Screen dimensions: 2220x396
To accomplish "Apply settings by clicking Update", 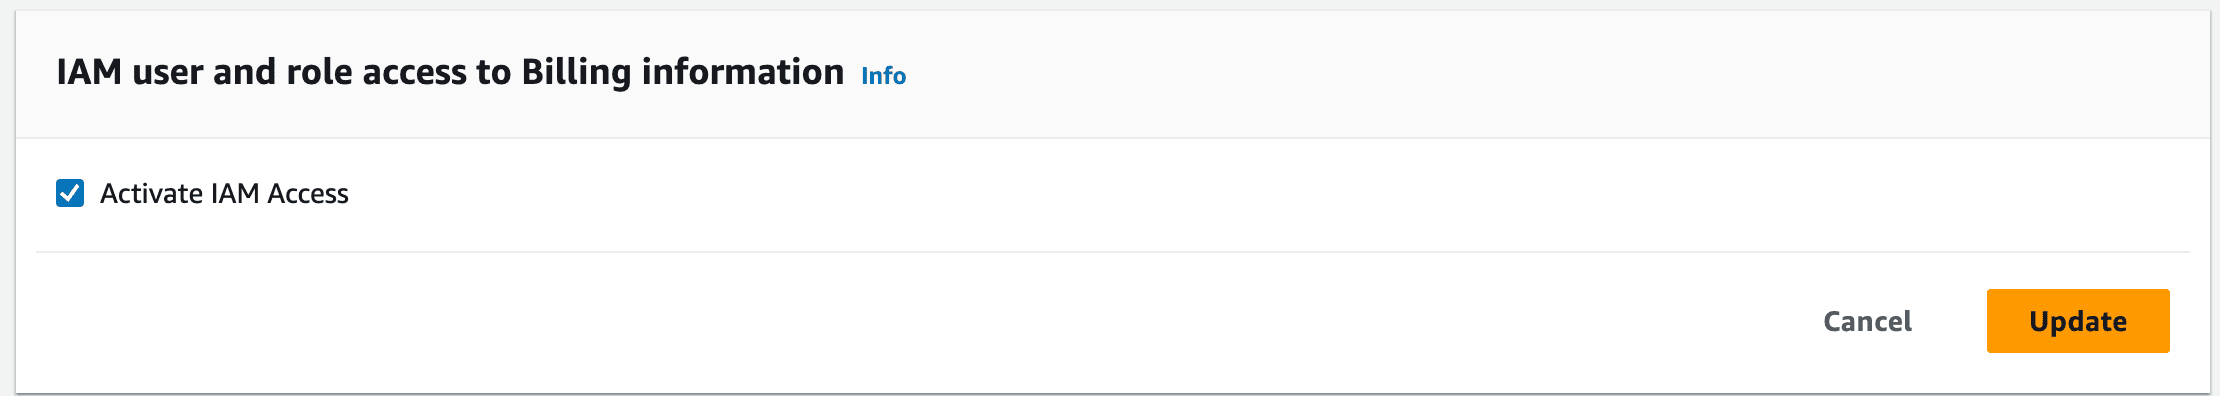I will (x=2078, y=321).
